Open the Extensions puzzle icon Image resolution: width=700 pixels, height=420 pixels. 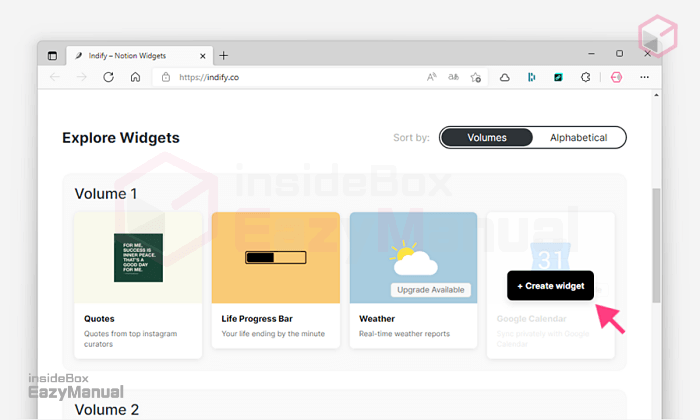click(585, 77)
